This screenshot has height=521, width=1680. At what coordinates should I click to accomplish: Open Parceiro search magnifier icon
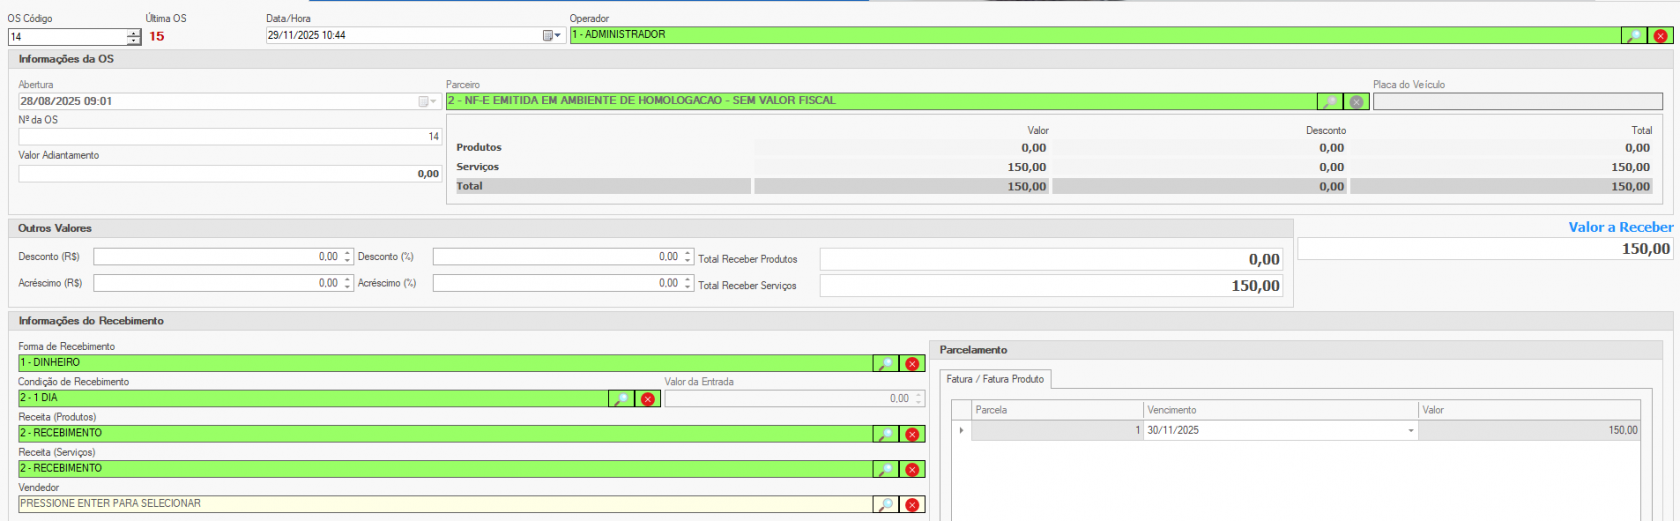coord(1330,102)
